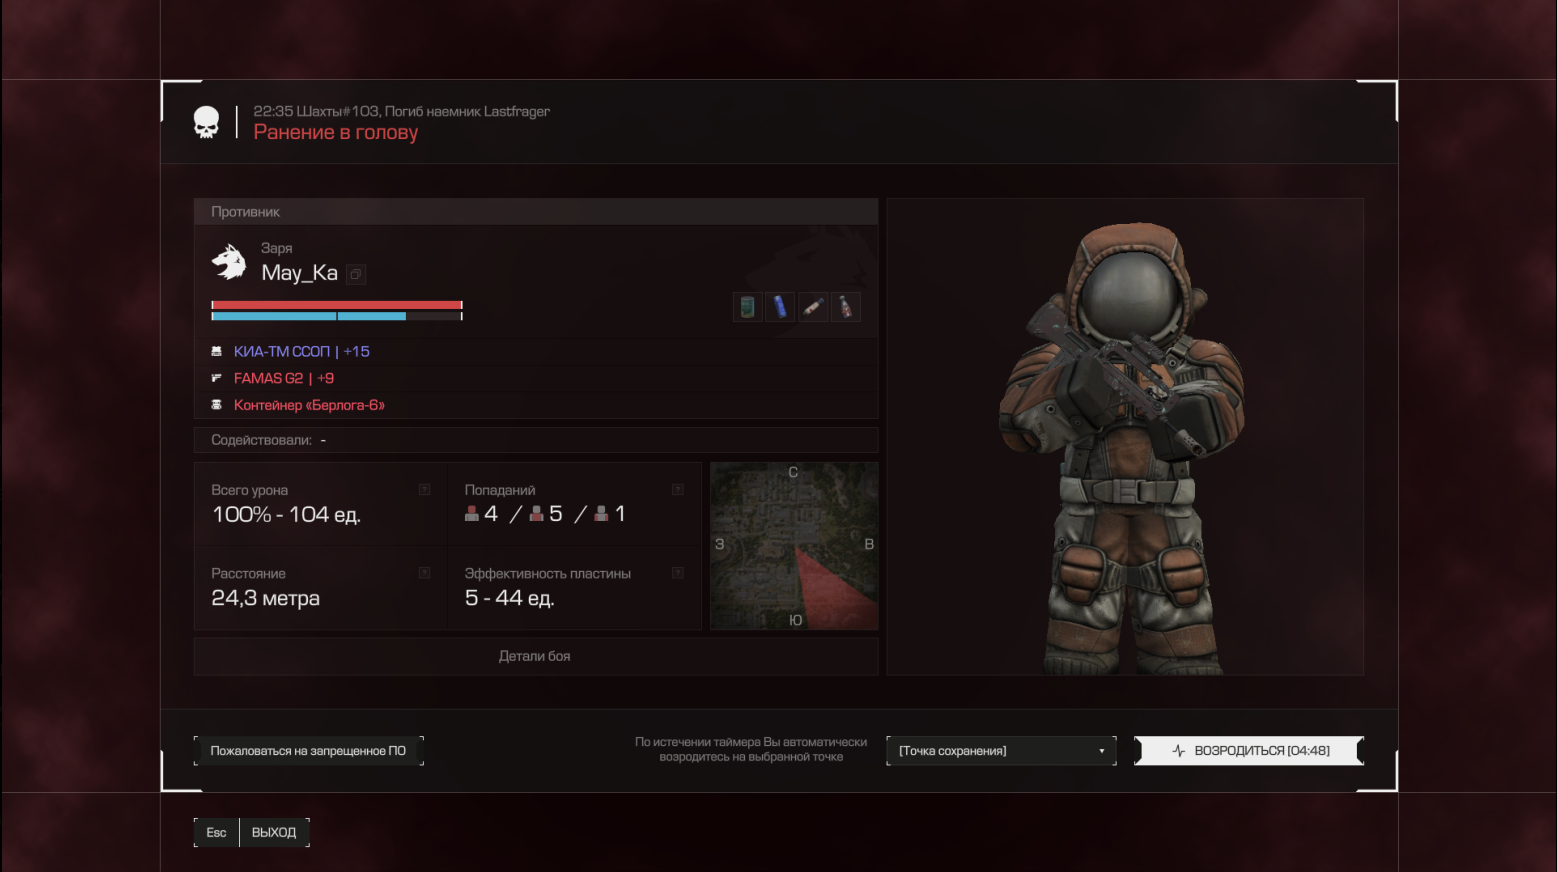The width and height of the screenshot is (1557, 872).
Task: Click the ВЫХОД exit button
Action: point(274,833)
